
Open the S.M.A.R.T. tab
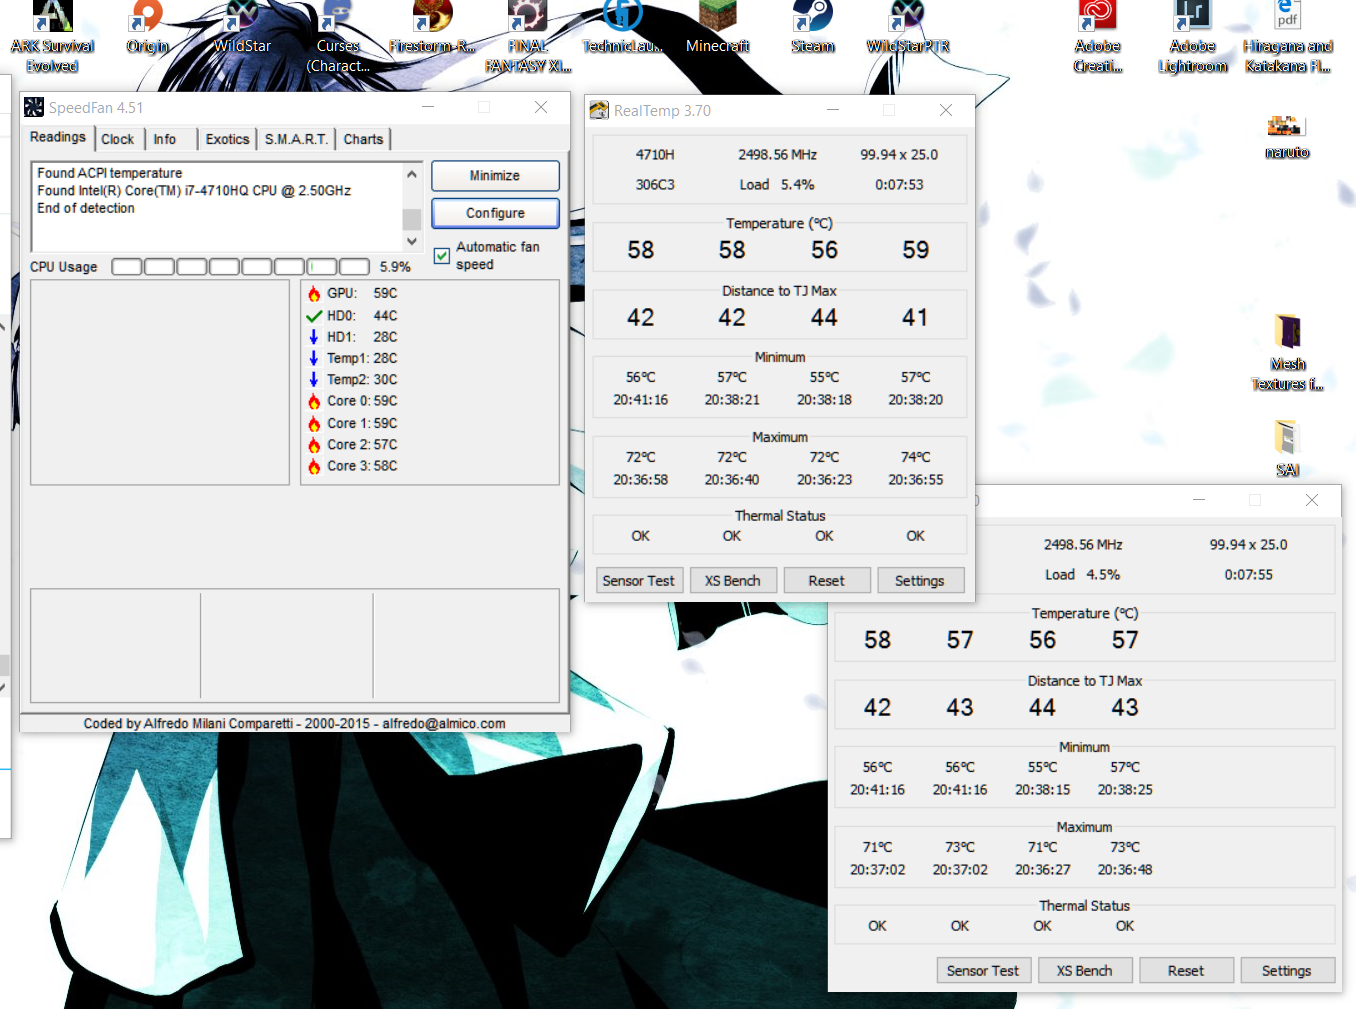(296, 139)
